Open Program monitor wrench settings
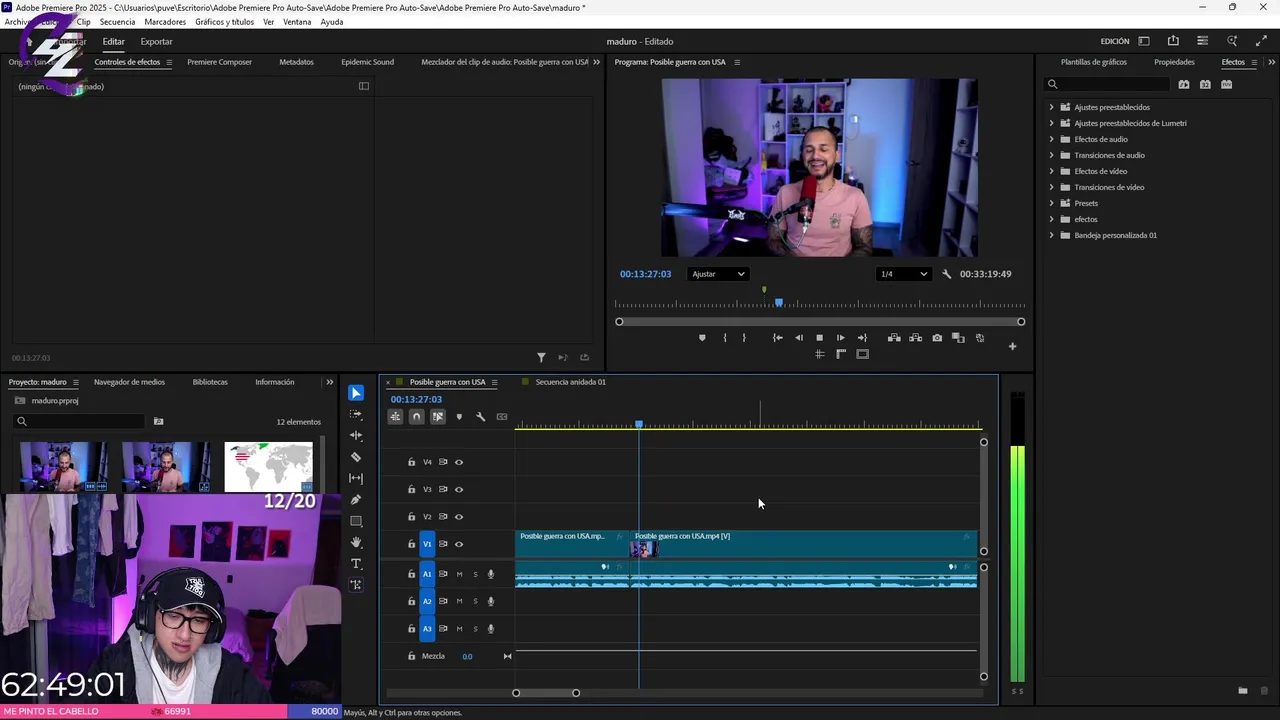 point(946,274)
